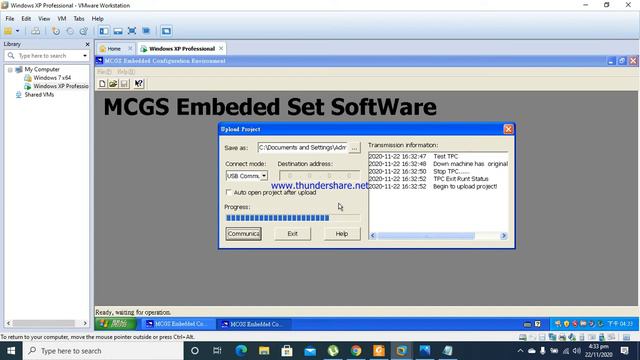Open the library search dropdown arrow
Screen dimensions: 640x360
coord(85,56)
